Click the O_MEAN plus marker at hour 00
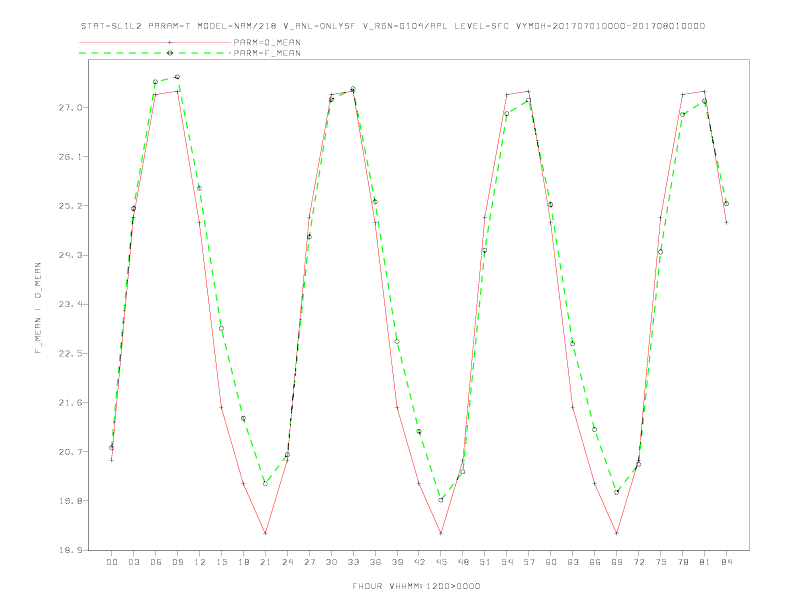Screen dimensions: 792x612 112,460
